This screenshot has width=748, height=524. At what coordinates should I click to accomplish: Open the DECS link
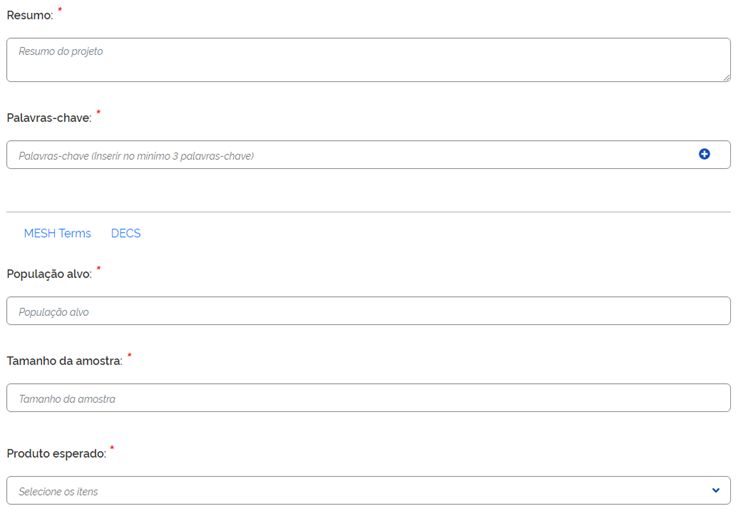point(126,233)
